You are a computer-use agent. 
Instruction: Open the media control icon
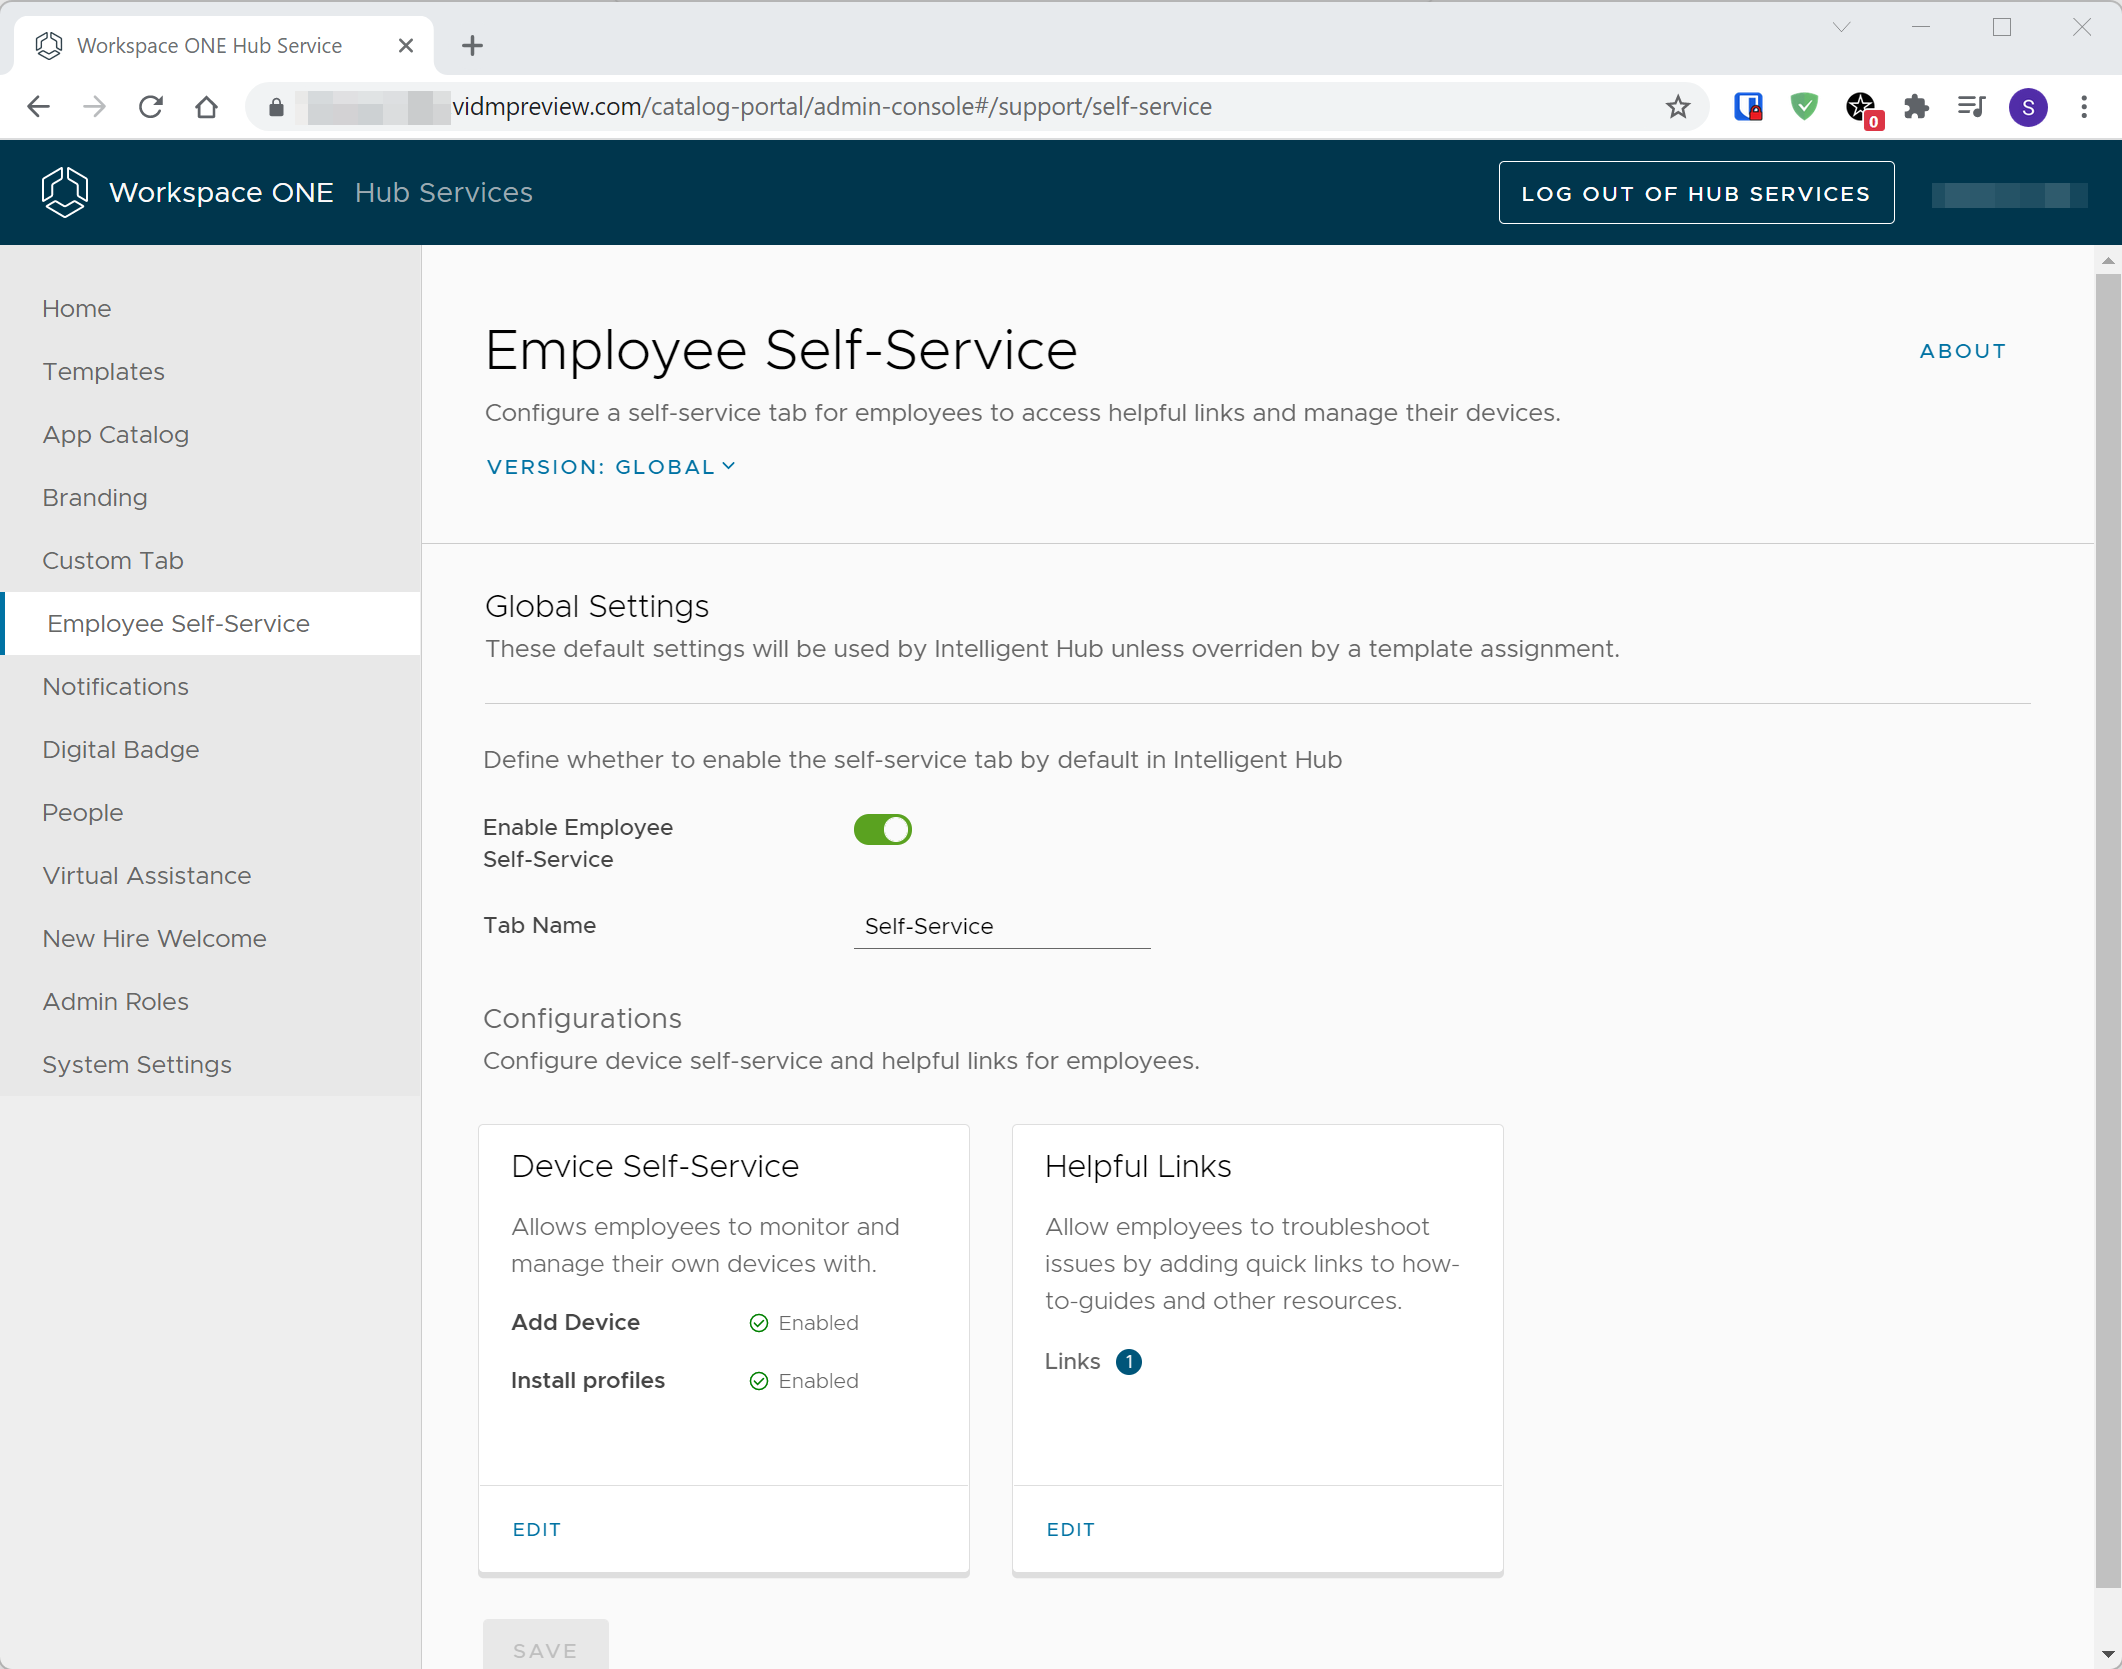1972,107
